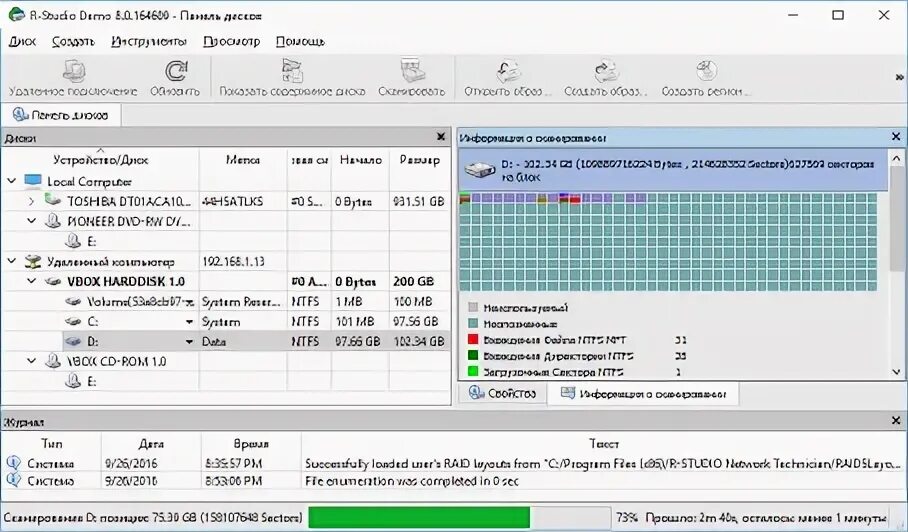908x532 pixels.
Task: Click the dark green NTFS directory legend swatch
Action: tap(473, 355)
